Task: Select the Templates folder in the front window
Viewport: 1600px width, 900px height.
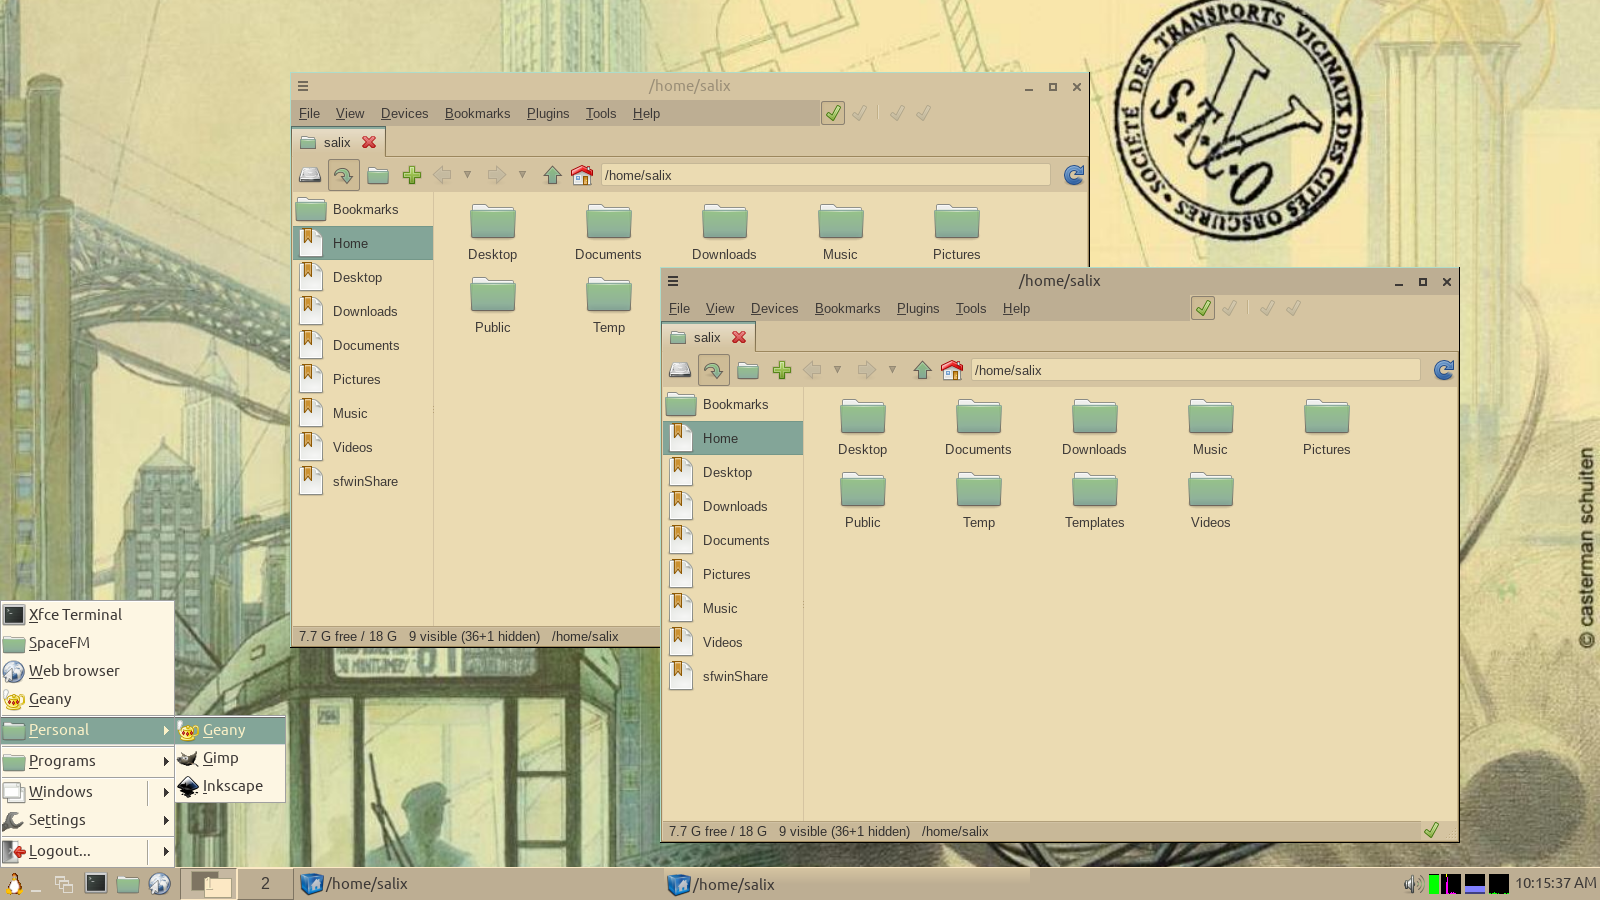Action: [1094, 502]
